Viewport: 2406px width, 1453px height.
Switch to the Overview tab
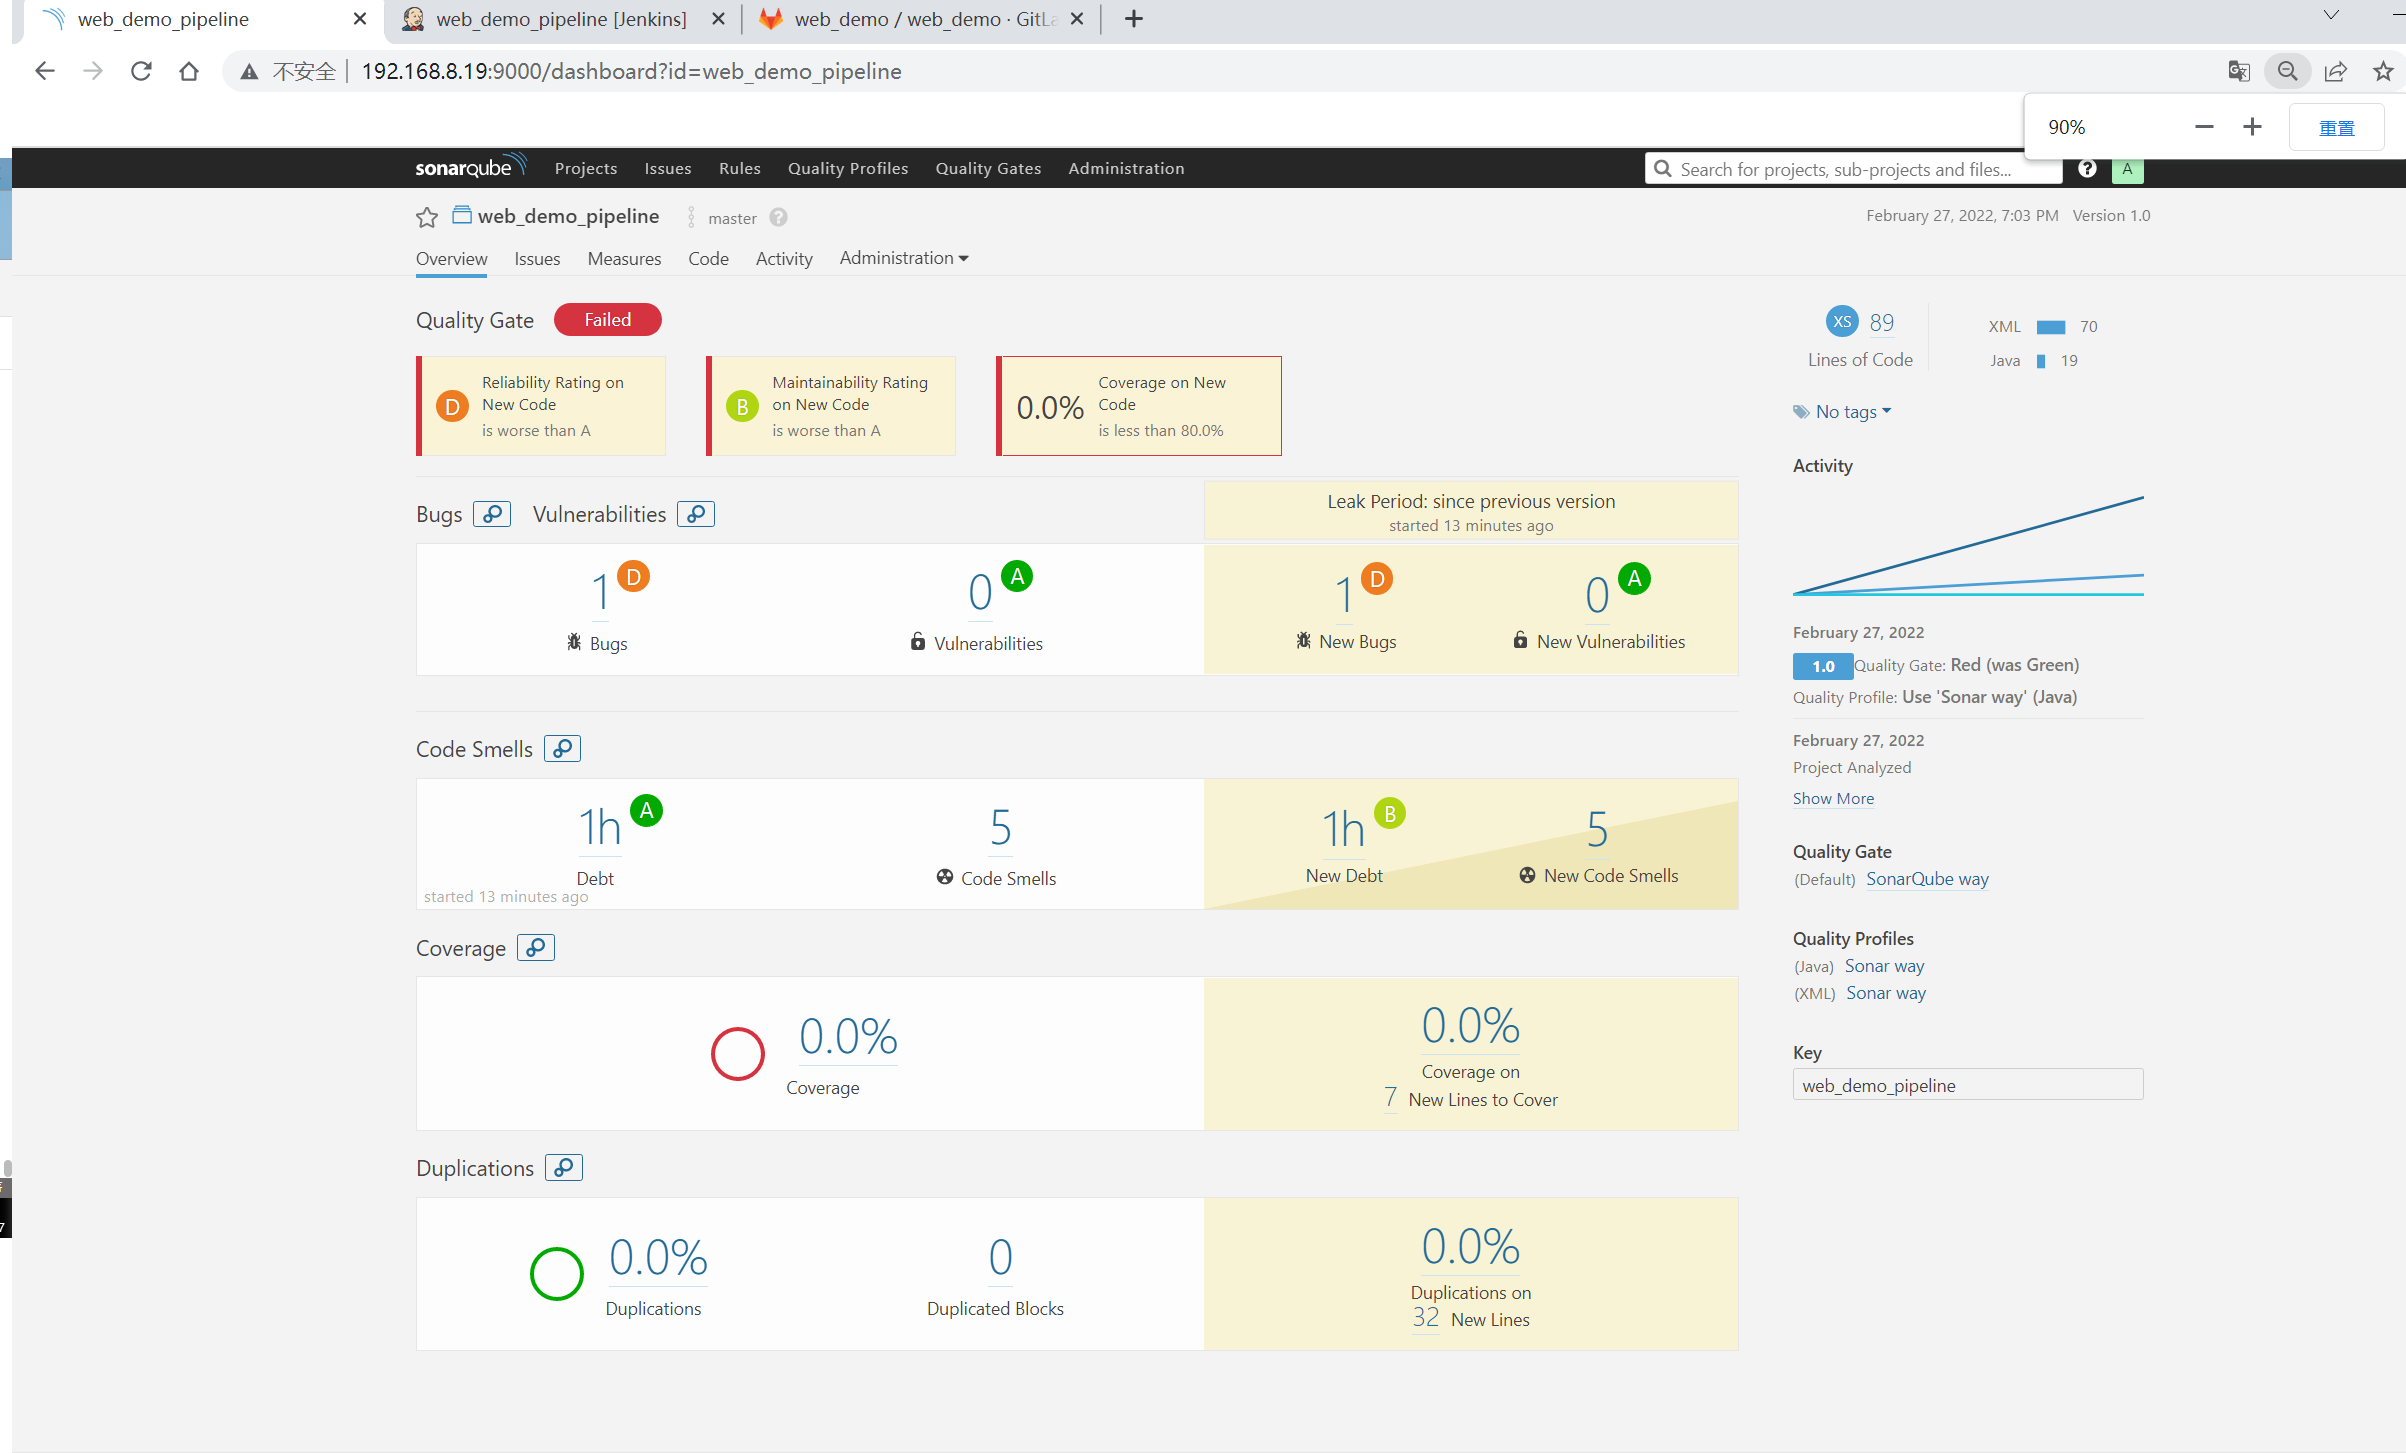451,258
